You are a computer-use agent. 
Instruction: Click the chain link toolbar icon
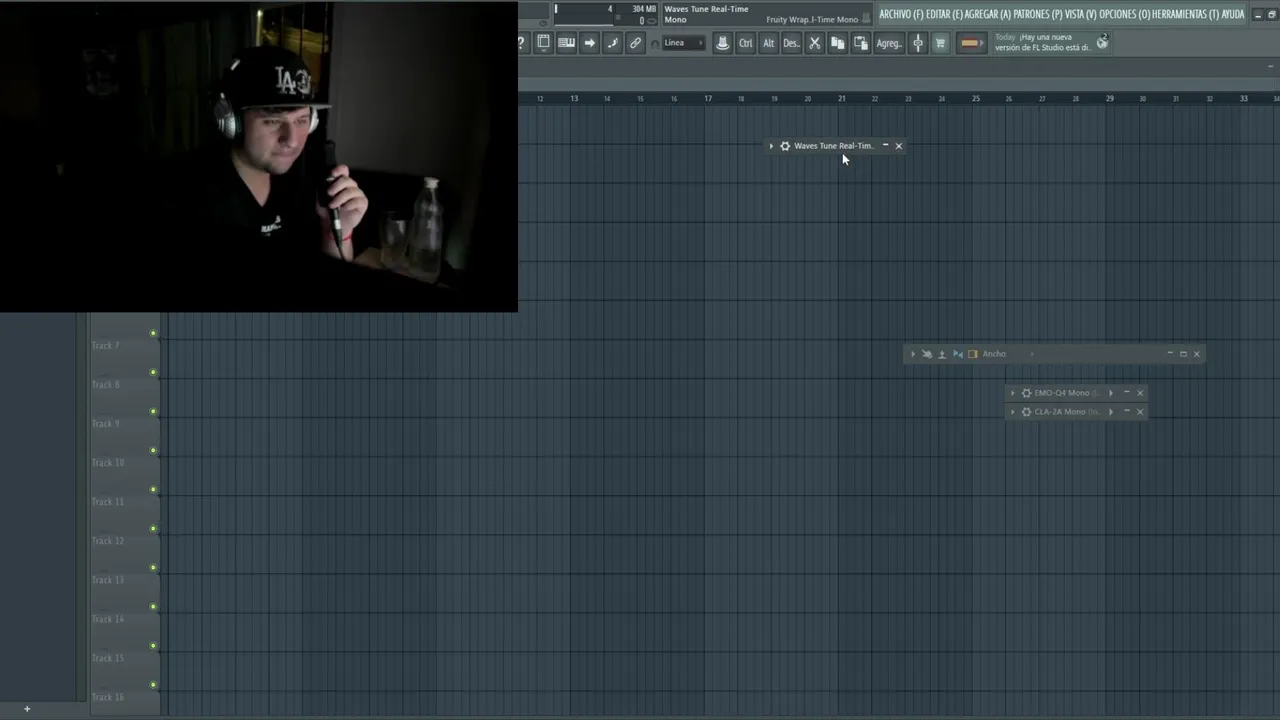click(635, 43)
